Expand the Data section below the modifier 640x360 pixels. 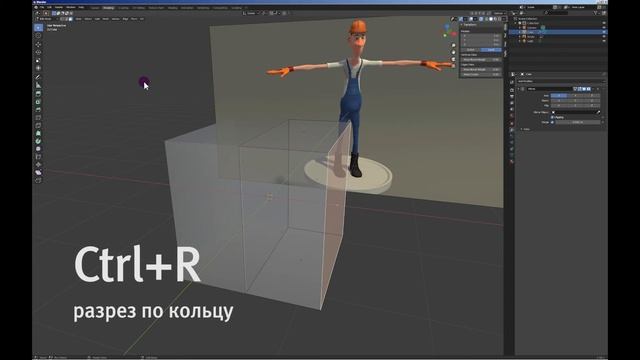522,129
